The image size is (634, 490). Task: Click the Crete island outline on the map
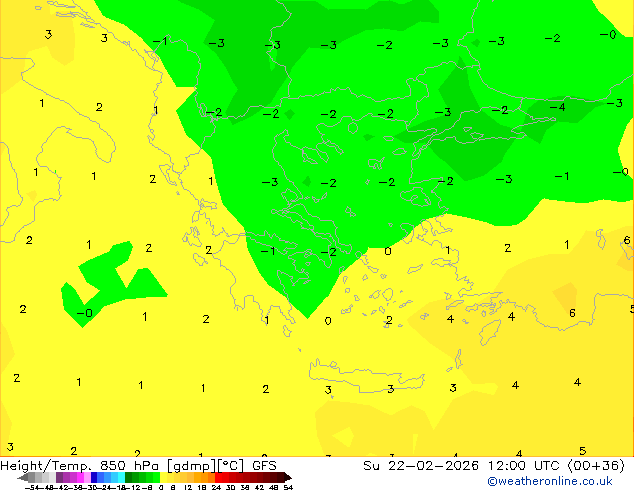coord(366,376)
